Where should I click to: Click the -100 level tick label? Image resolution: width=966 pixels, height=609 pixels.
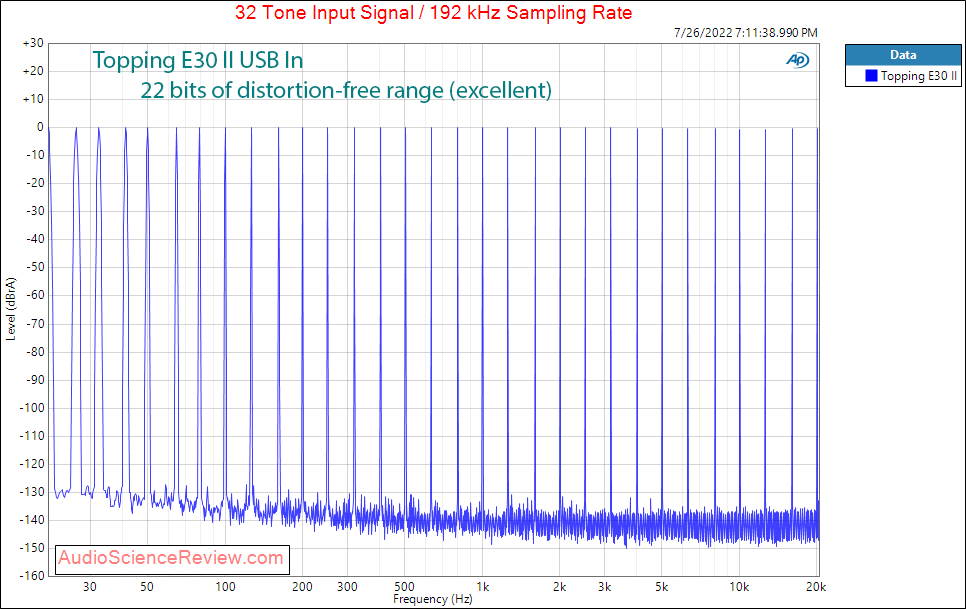click(x=31, y=408)
